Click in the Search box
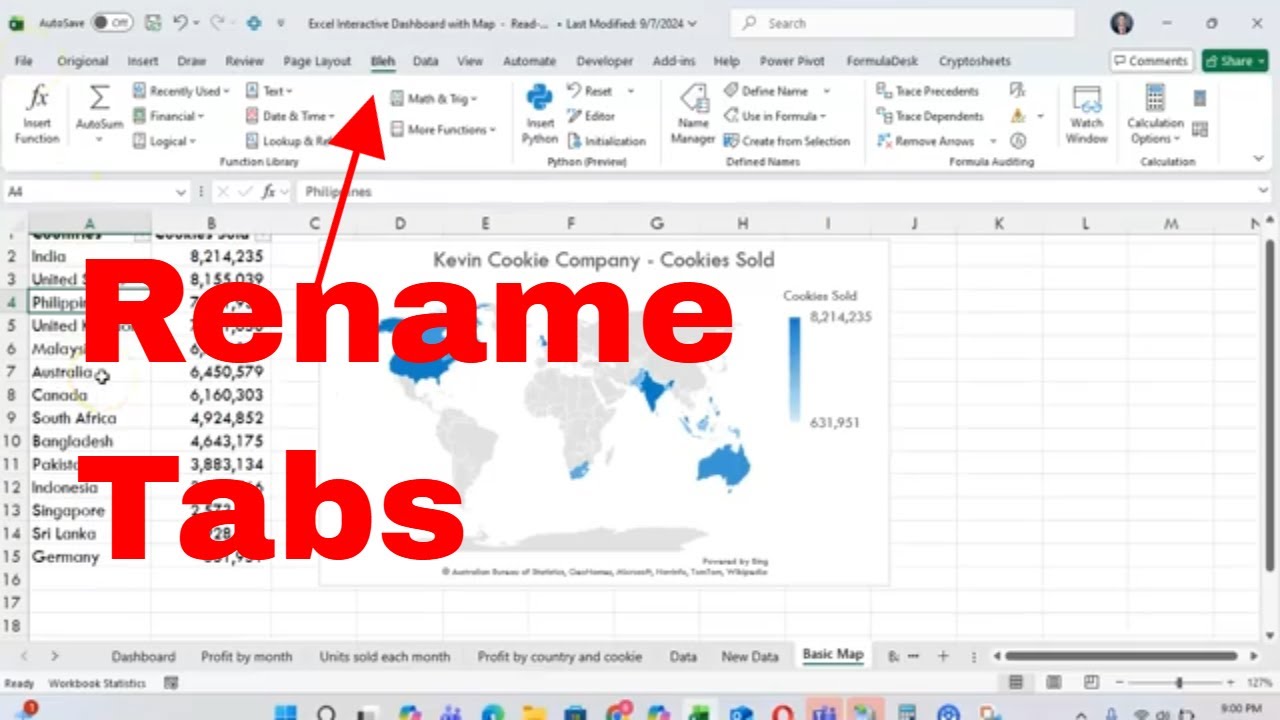1280x720 pixels. coord(903,23)
